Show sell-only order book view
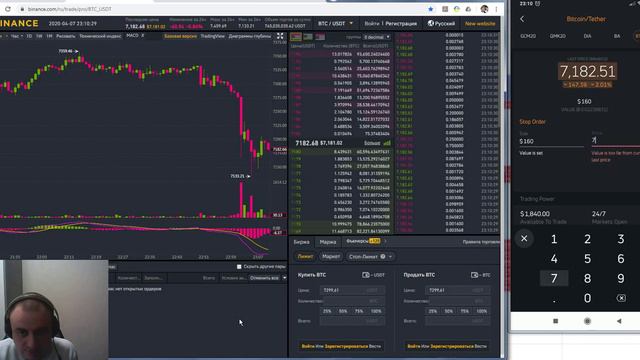 click(320, 37)
